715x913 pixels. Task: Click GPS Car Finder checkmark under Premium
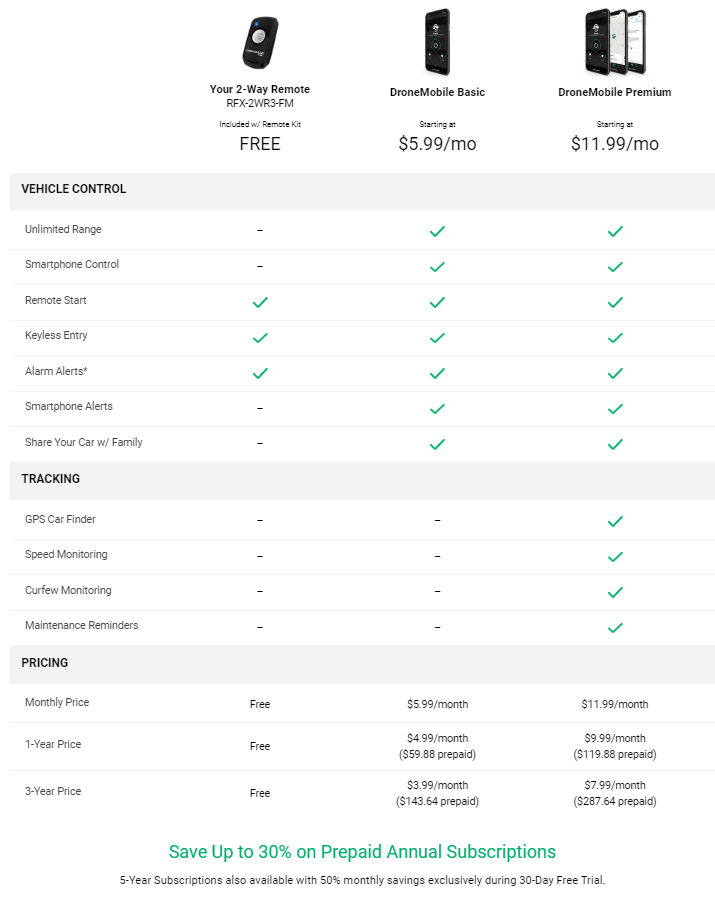tap(615, 521)
